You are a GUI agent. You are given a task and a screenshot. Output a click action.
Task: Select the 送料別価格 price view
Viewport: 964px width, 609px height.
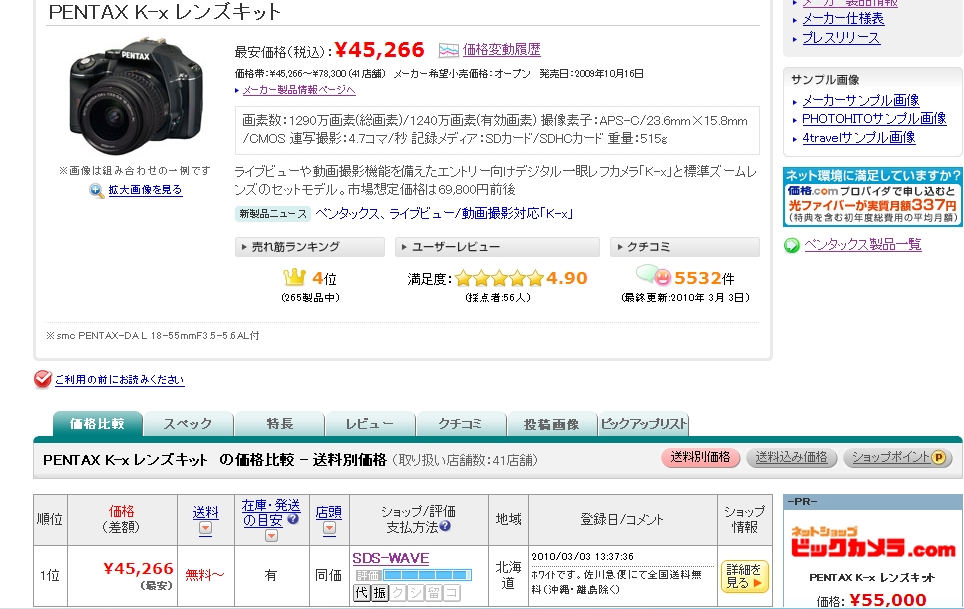(700, 458)
